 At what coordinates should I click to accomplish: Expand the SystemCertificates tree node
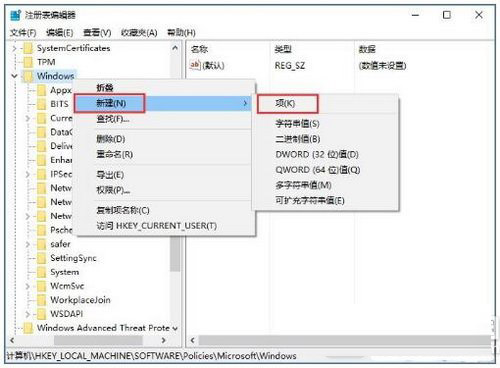tap(14, 48)
